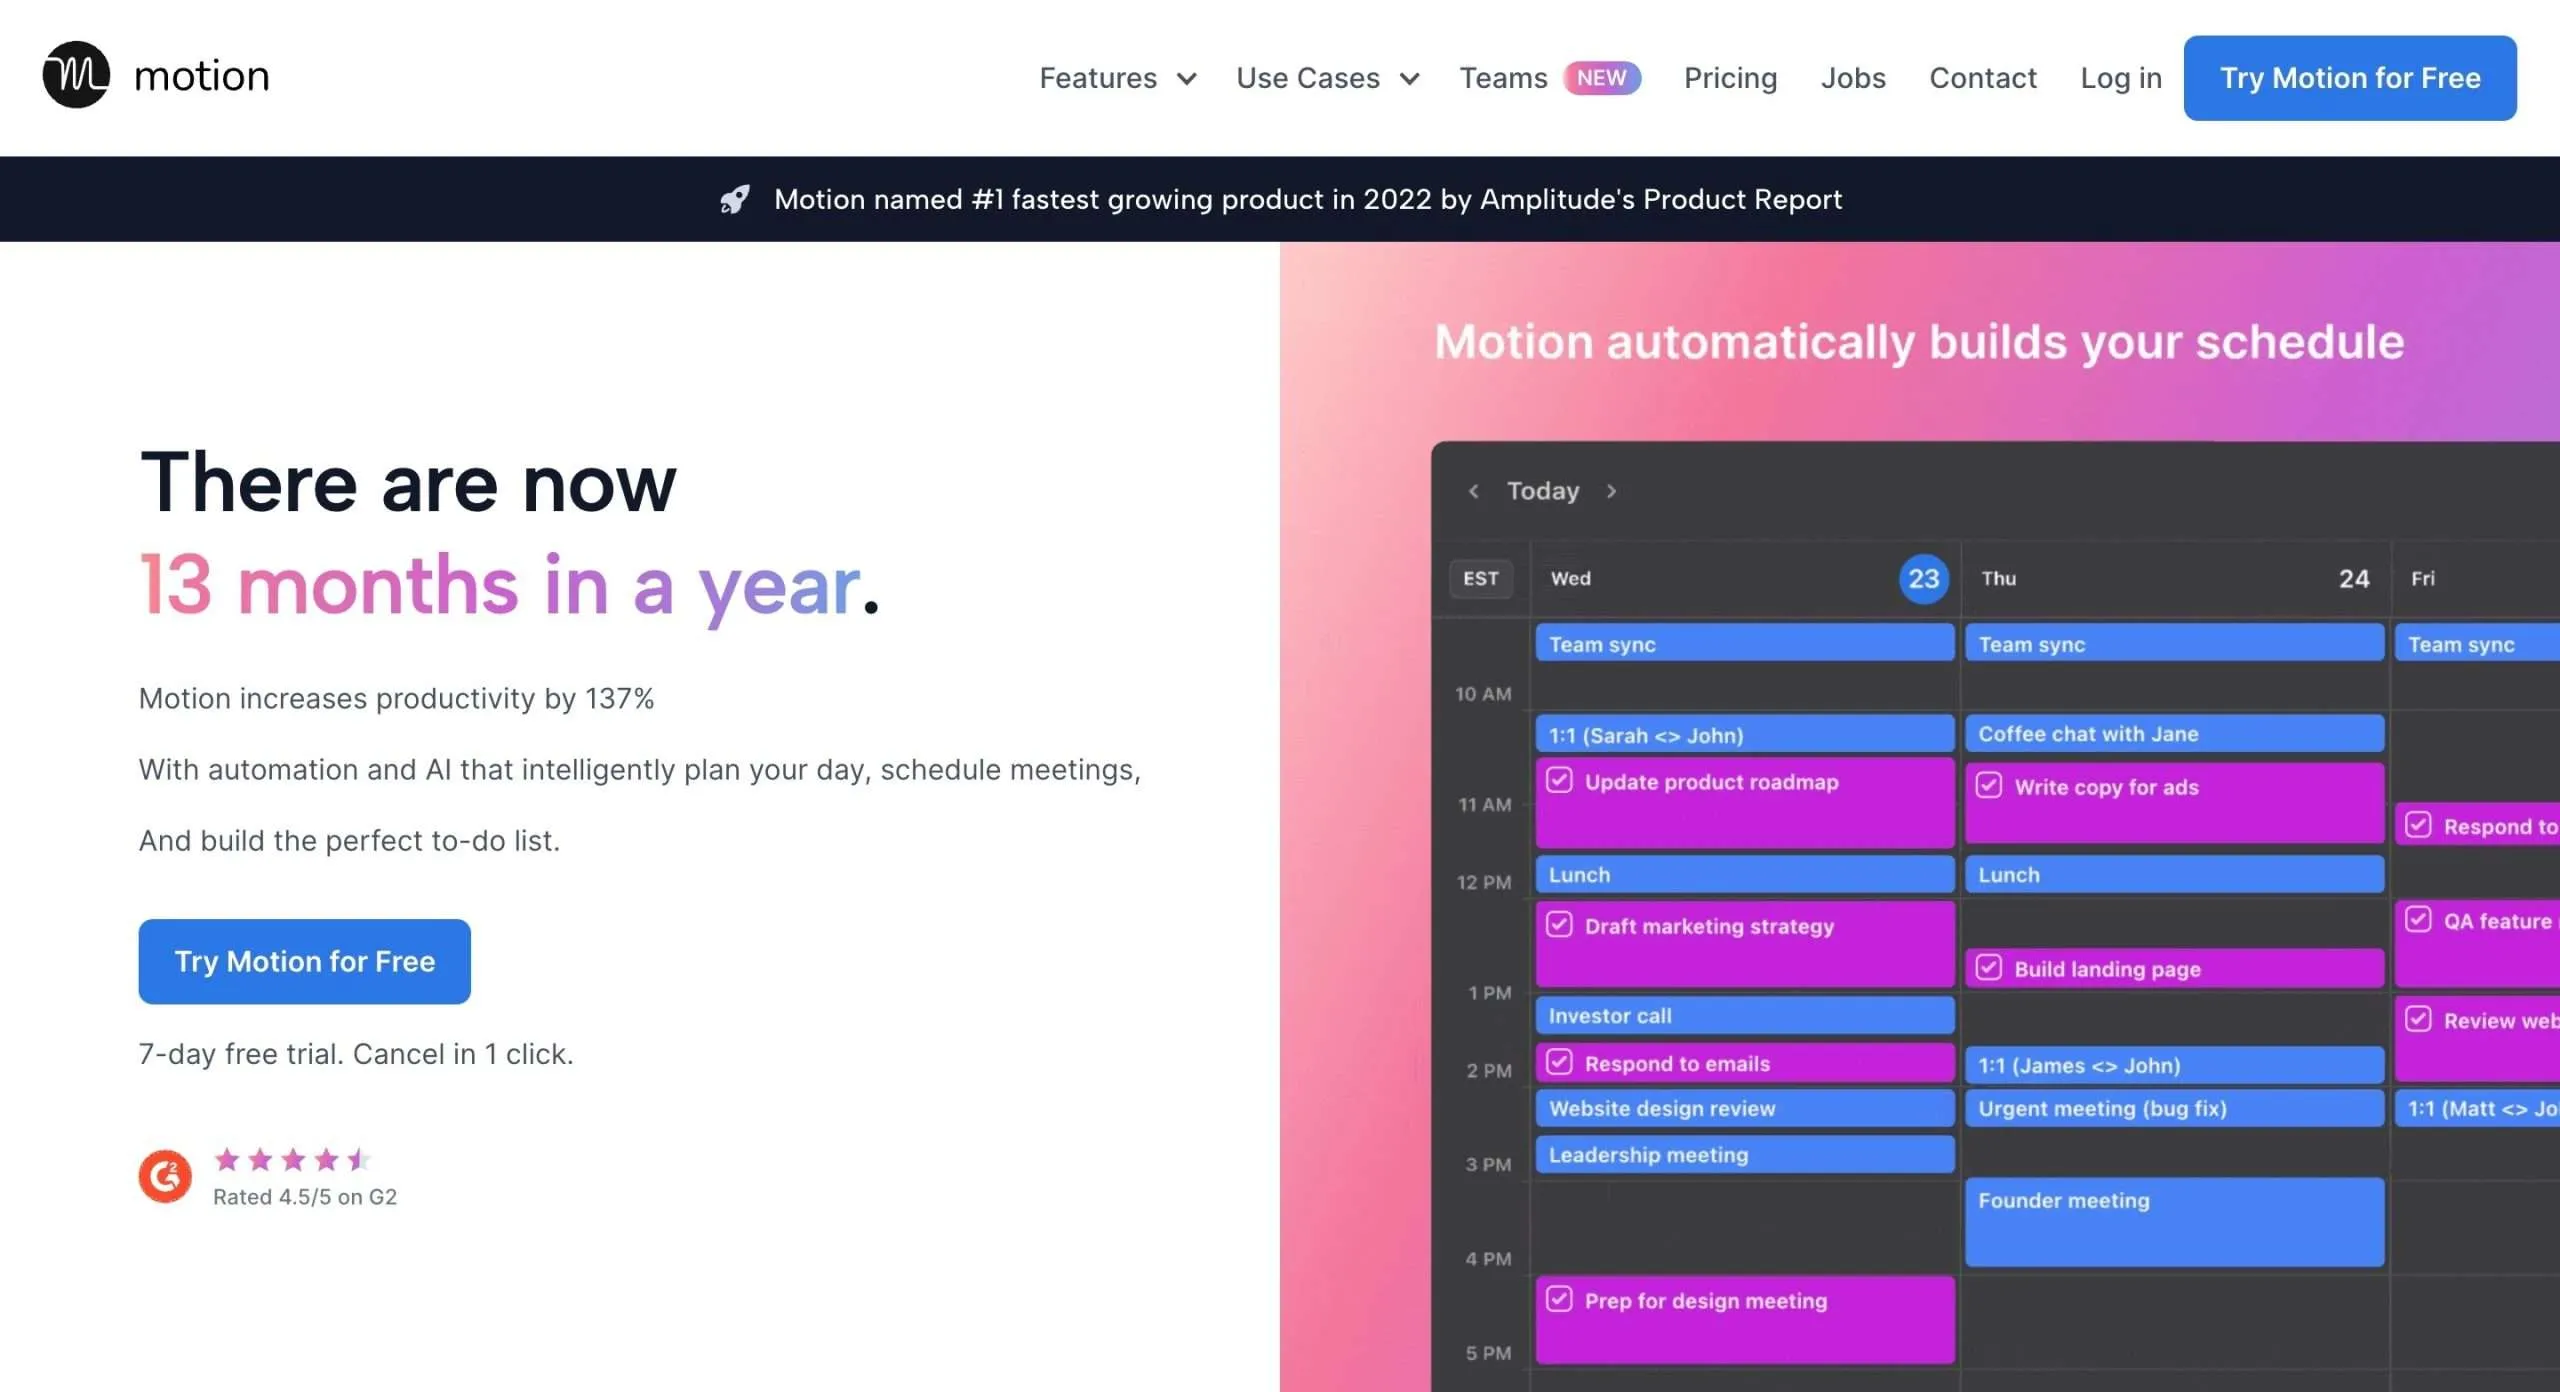Viewport: 2560px width, 1392px height.
Task: Expand the Features dropdown menu
Action: (x=1116, y=77)
